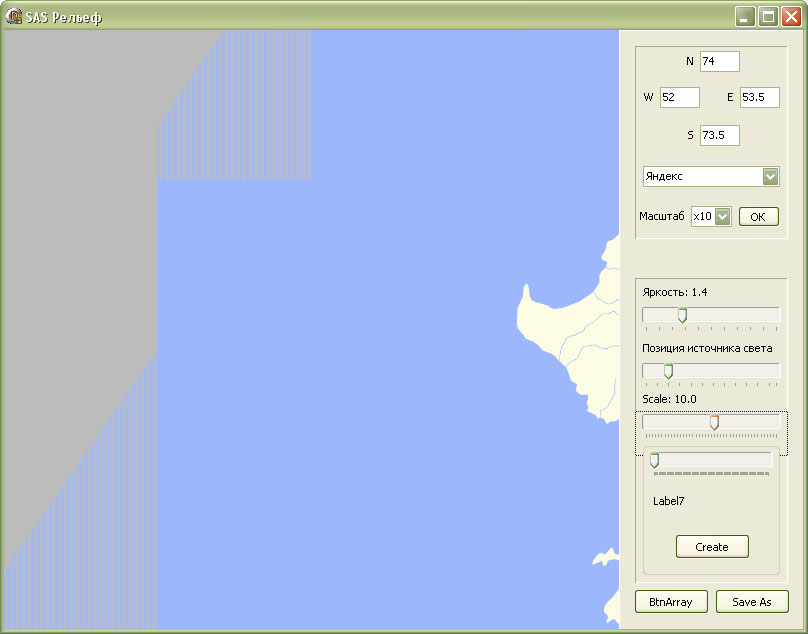808x634 pixels.
Task: Click the light source position slider thumb
Action: [x=668, y=371]
